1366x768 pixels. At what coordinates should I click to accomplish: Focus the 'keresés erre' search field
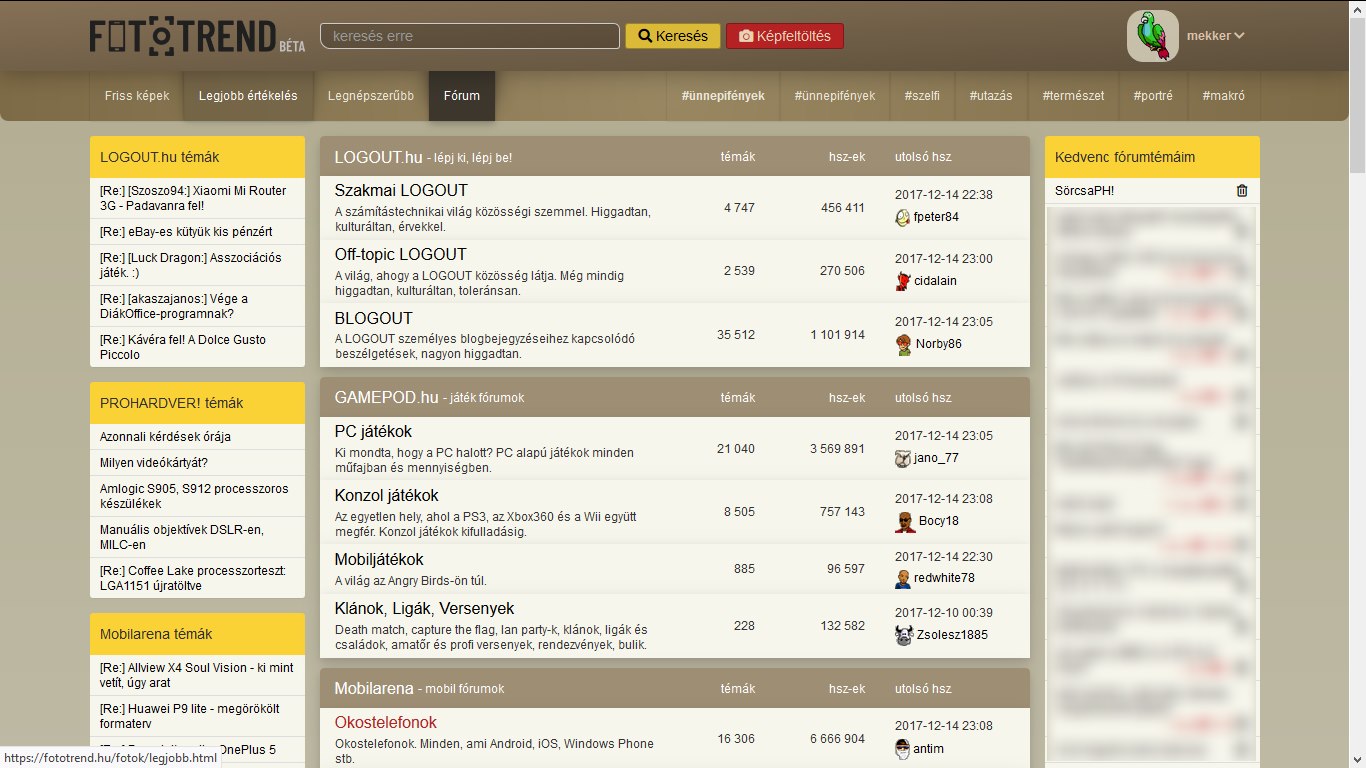click(470, 36)
